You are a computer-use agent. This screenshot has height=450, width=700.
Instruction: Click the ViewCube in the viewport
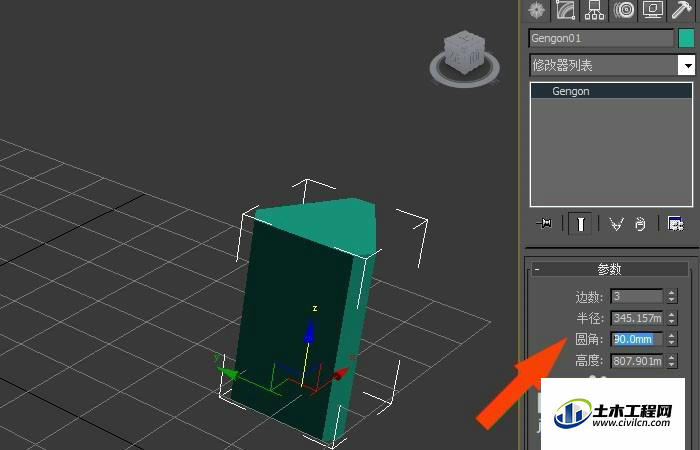click(x=465, y=51)
